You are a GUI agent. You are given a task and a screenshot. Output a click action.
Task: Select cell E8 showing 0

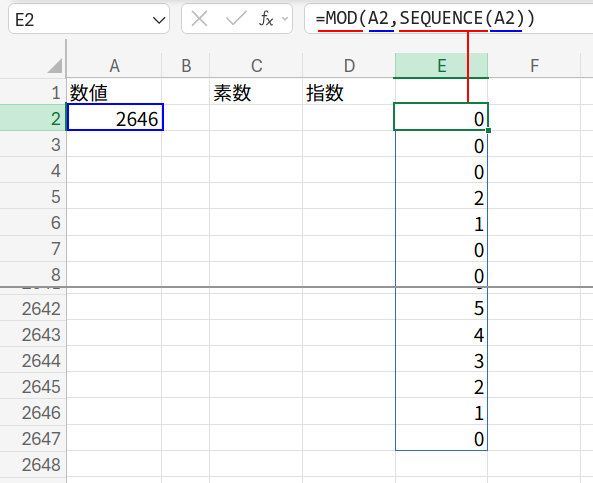pos(441,274)
